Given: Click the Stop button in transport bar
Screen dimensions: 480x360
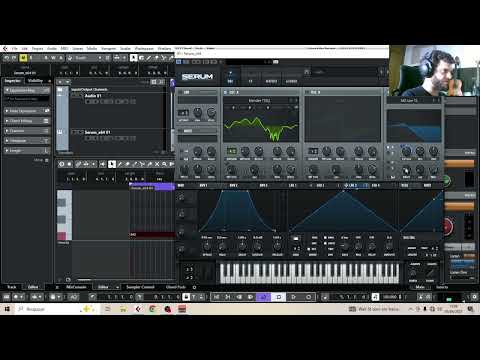Looking at the screenshot, I should 279,297.
